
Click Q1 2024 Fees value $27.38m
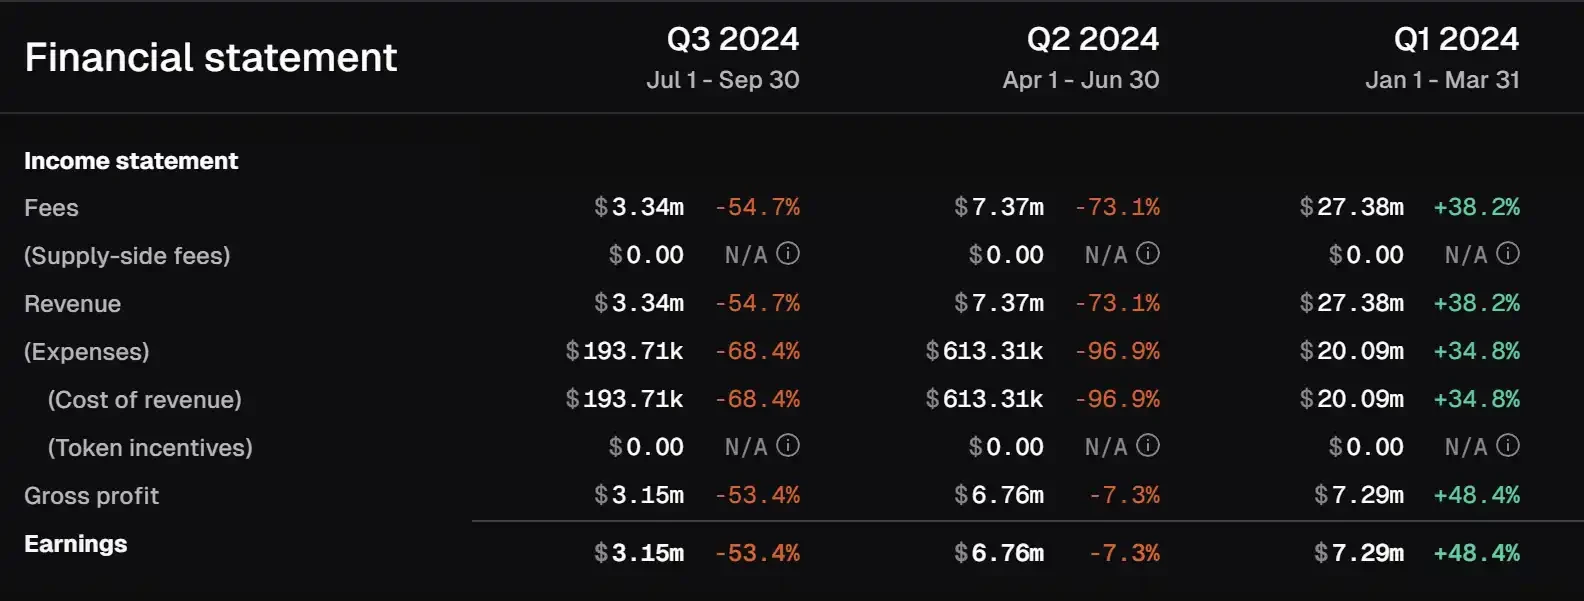coord(1351,207)
